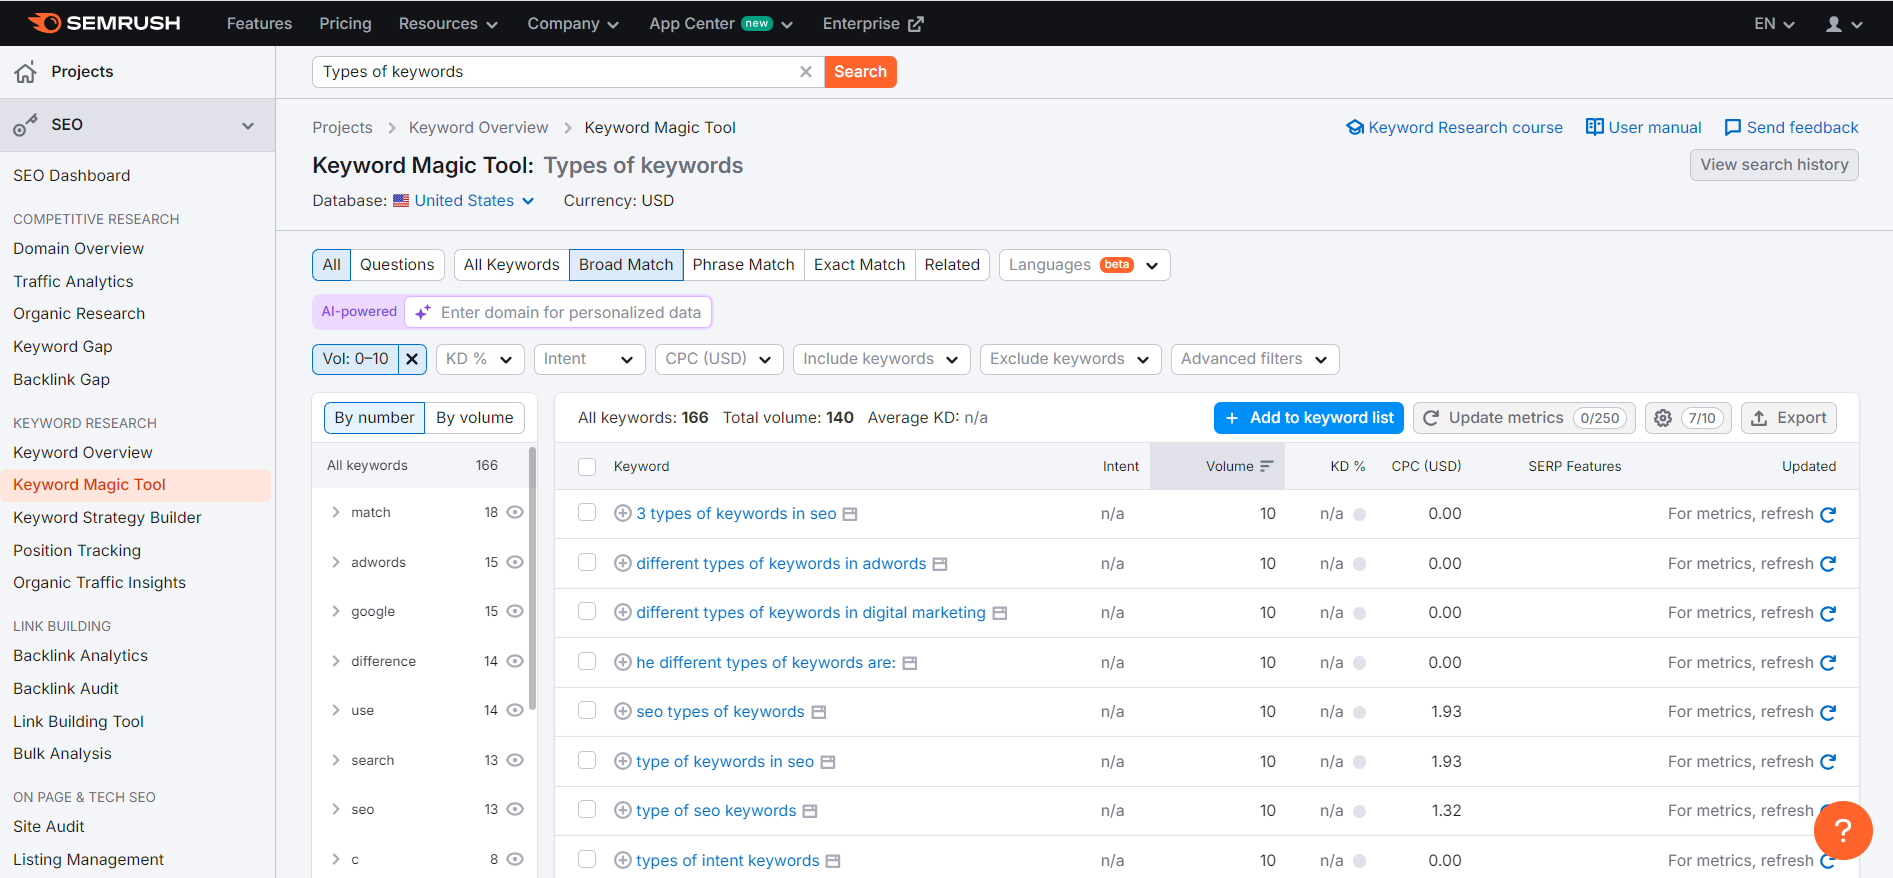Open table settings gear icon

pyautogui.click(x=1663, y=418)
